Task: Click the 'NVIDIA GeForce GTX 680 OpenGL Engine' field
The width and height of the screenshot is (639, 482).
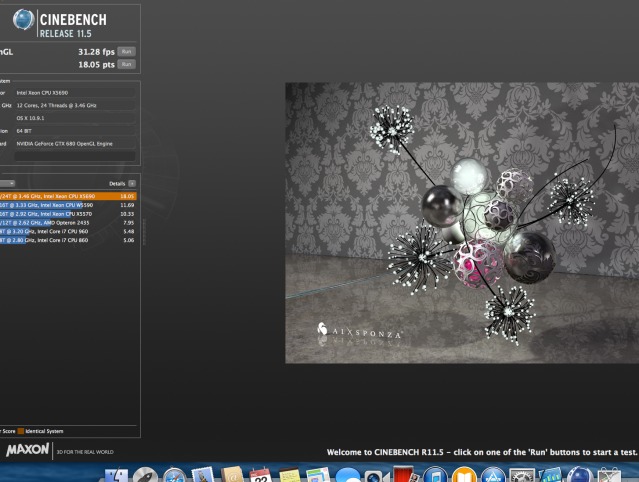Action: 75,143
